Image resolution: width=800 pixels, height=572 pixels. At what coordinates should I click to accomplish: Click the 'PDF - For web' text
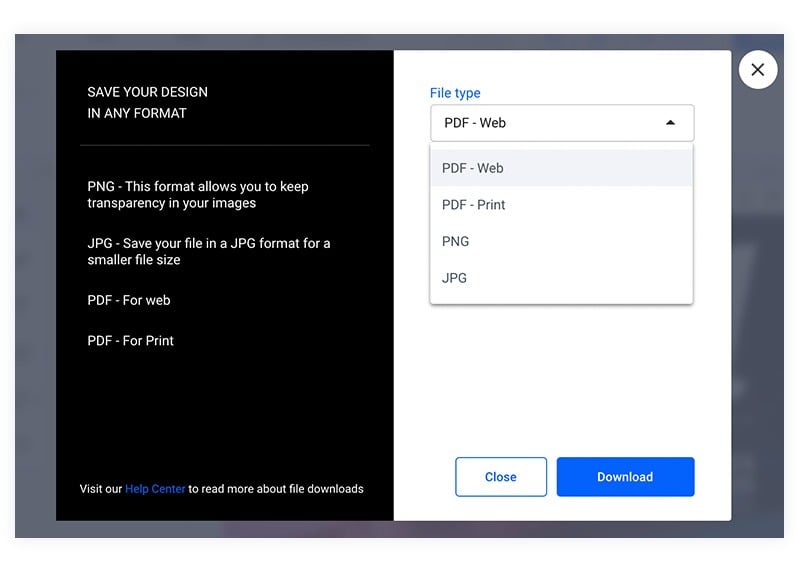pos(129,300)
